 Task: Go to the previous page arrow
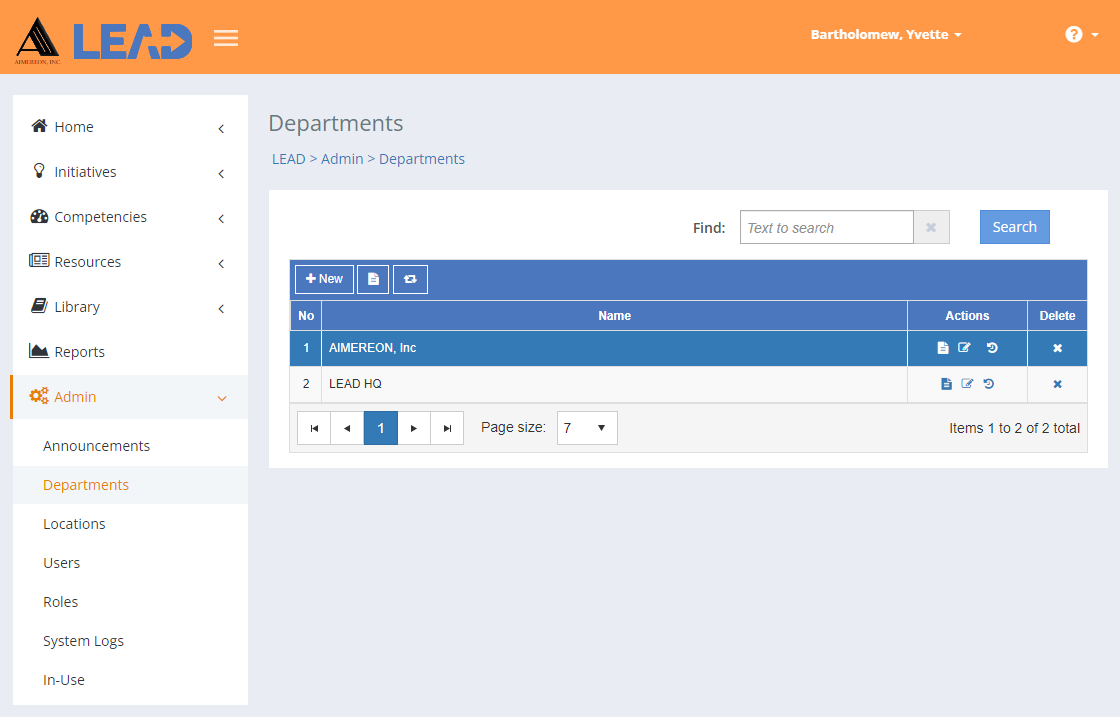(x=347, y=428)
